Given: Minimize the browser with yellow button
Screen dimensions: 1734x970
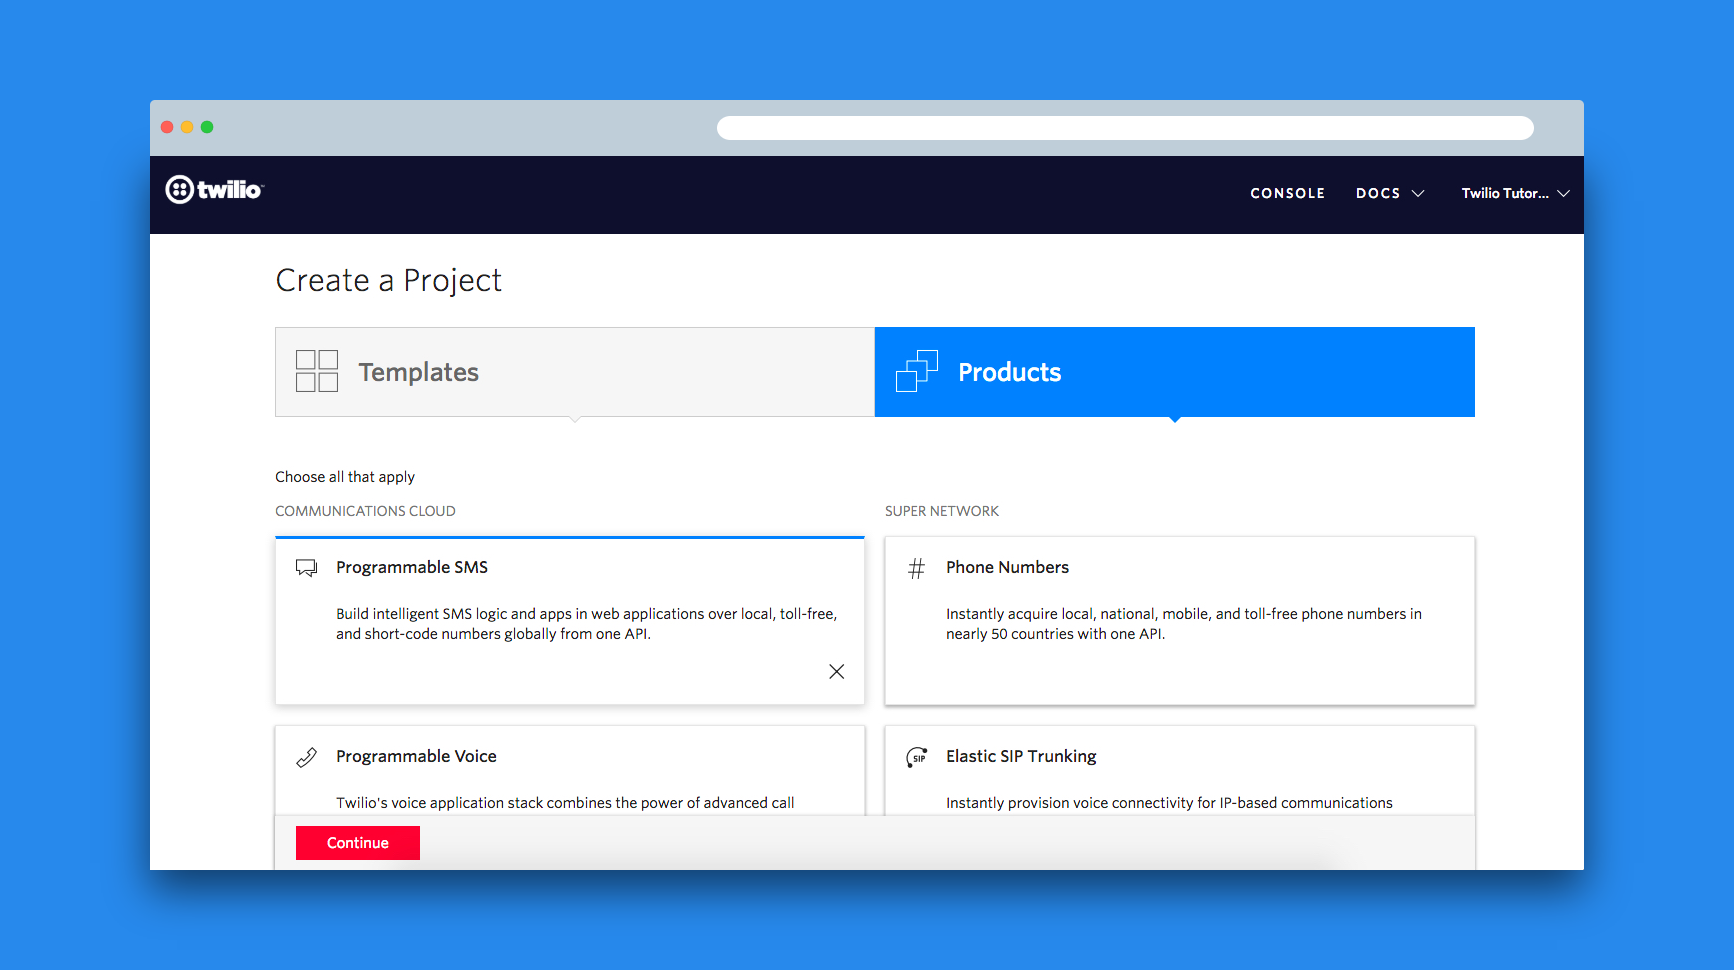Looking at the screenshot, I should coord(187,127).
